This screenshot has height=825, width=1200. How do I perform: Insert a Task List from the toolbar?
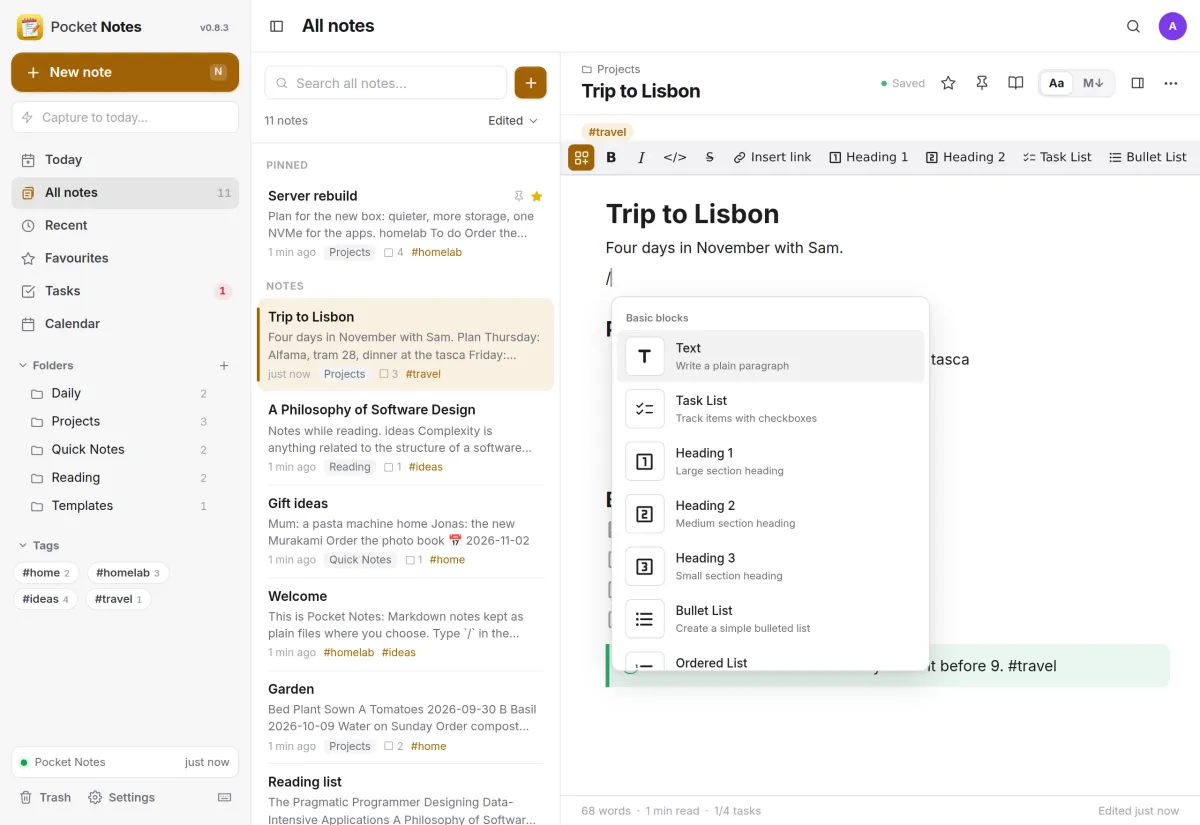tap(1057, 157)
